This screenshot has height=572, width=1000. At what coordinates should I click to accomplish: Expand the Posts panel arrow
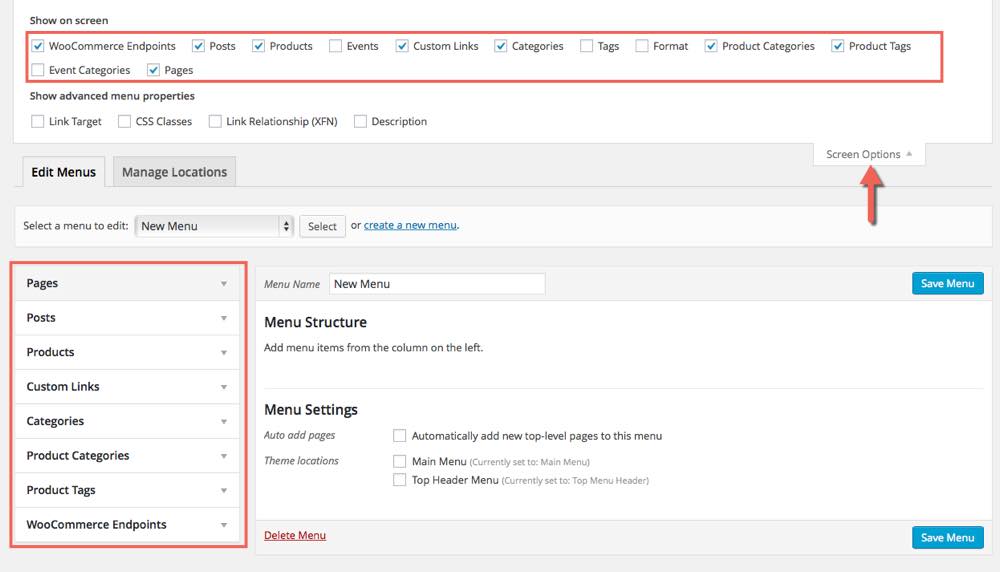(x=224, y=318)
